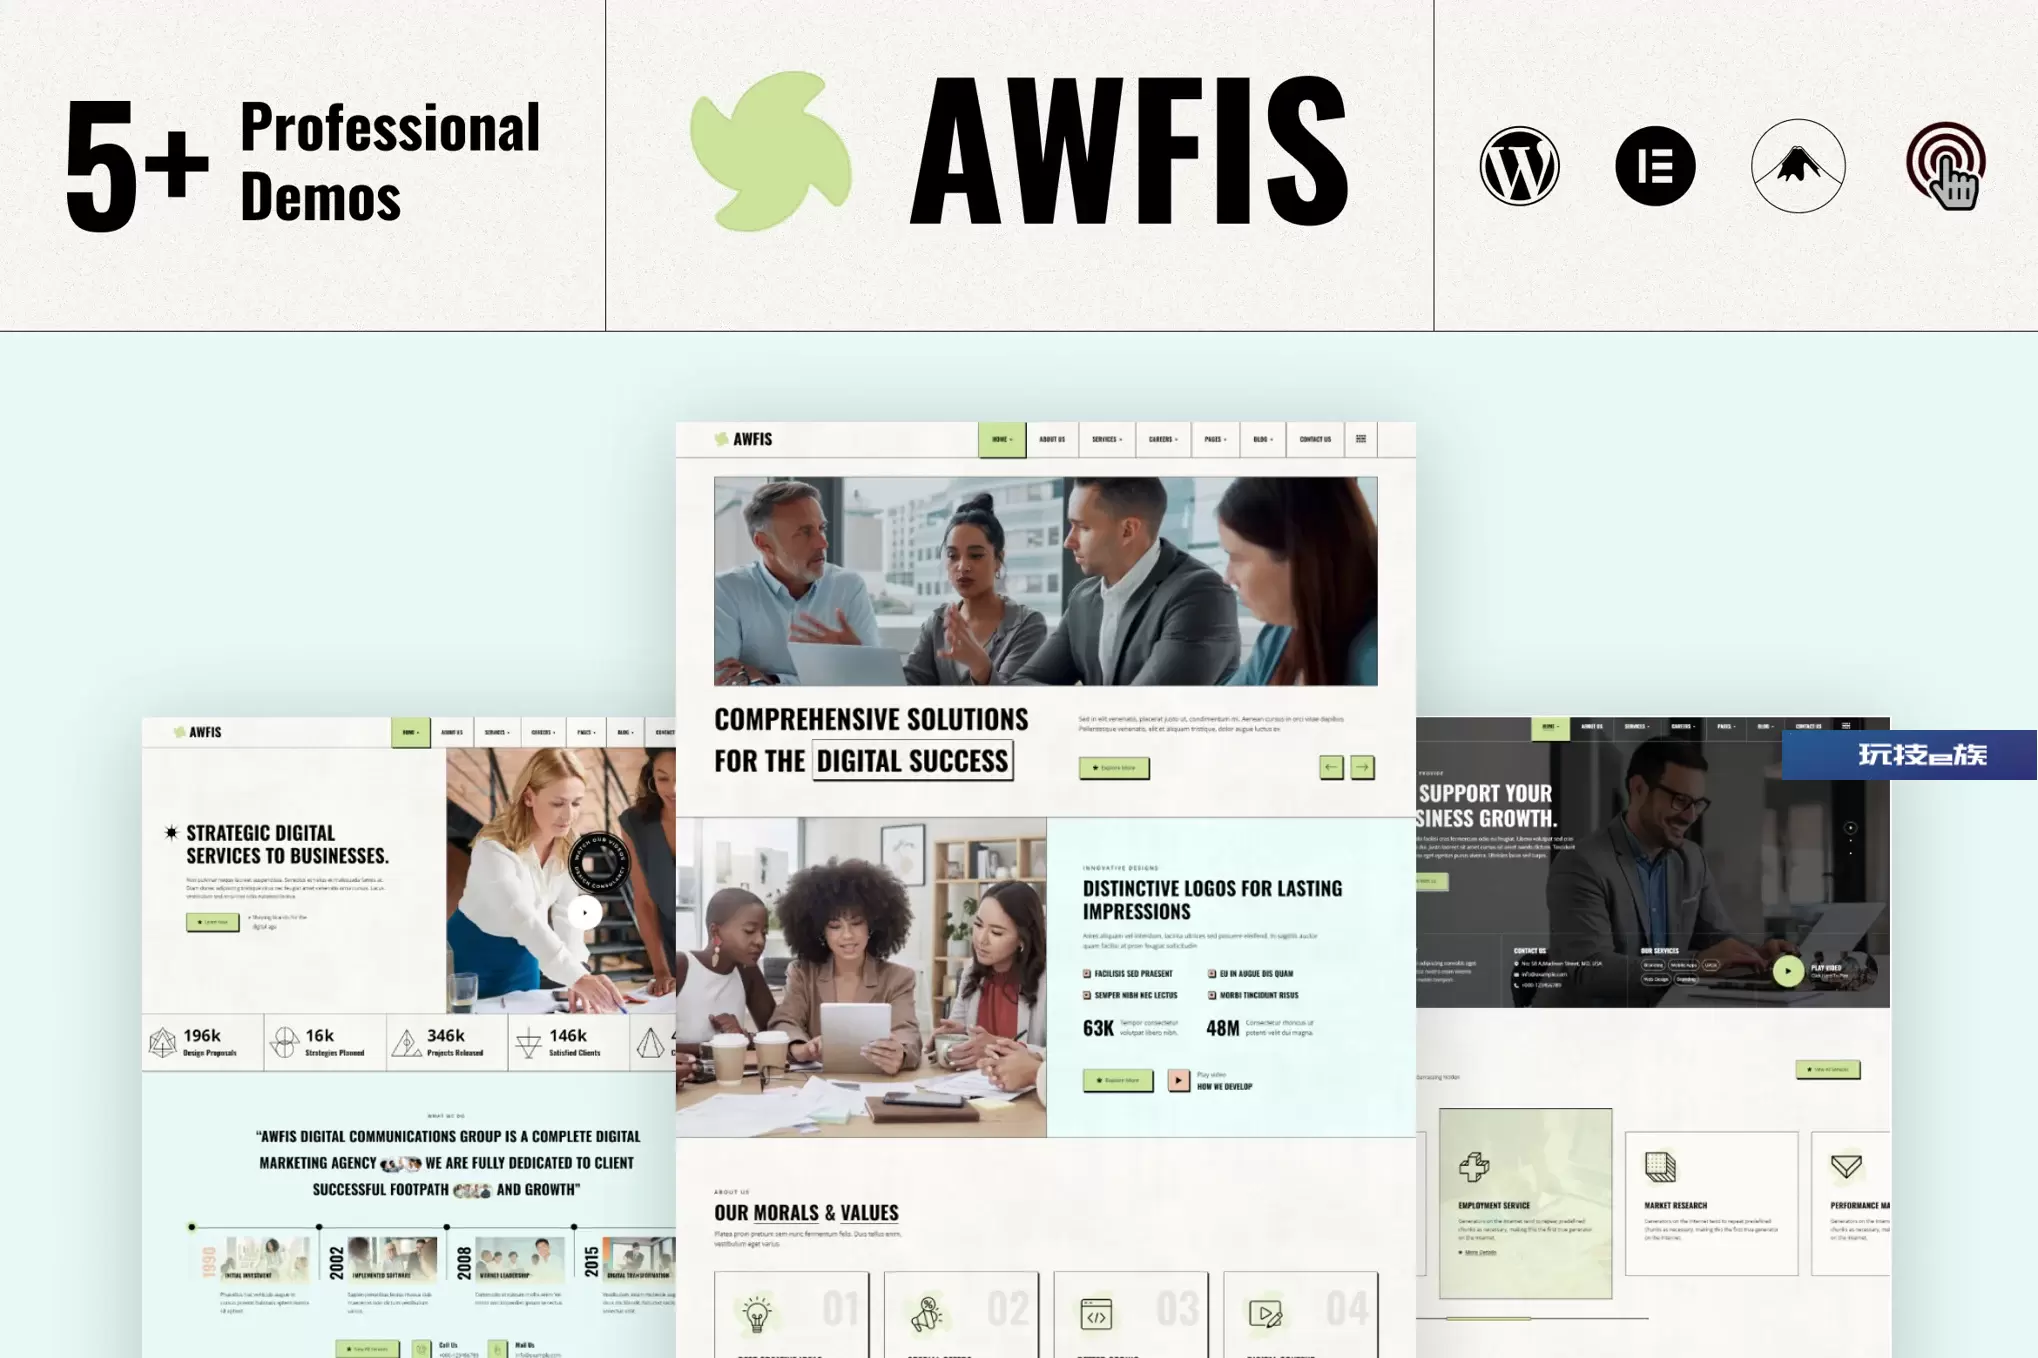Expand the Careers dropdown in center demo nav
The width and height of the screenshot is (2038, 1358).
click(x=1163, y=439)
